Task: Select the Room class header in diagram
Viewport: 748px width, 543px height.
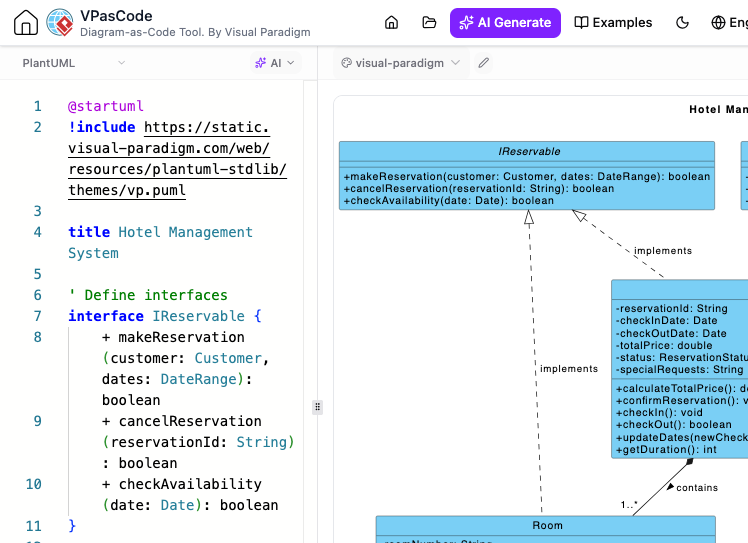Action: click(x=547, y=525)
